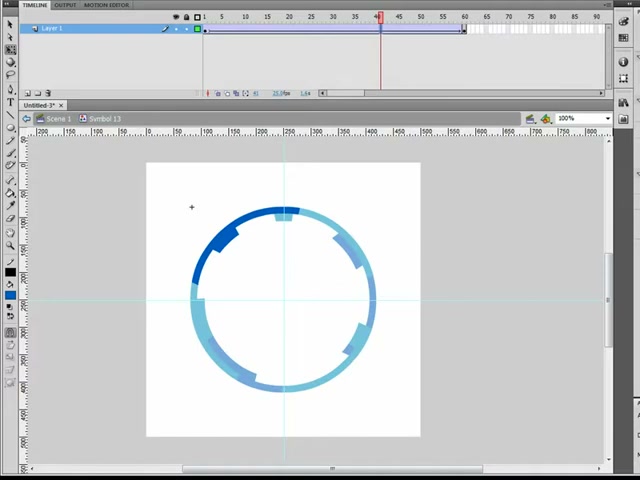Image resolution: width=640 pixels, height=480 pixels.
Task: Toggle show or hide all layers eye
Action: [176, 17]
